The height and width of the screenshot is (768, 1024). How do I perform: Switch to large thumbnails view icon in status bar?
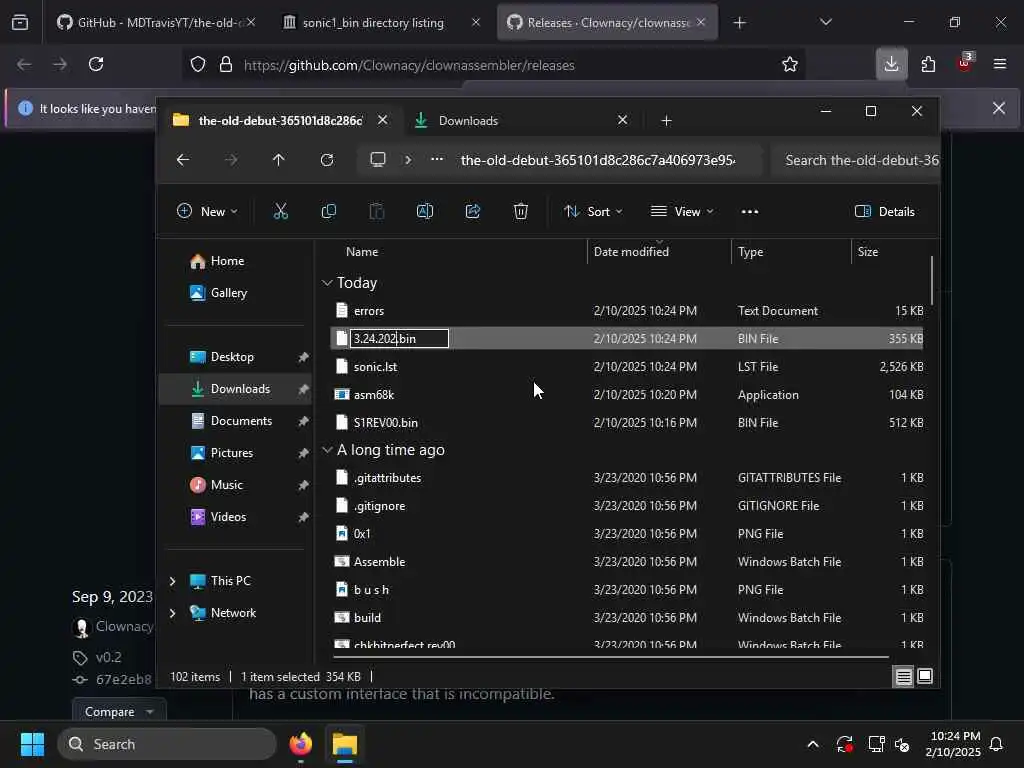point(925,677)
